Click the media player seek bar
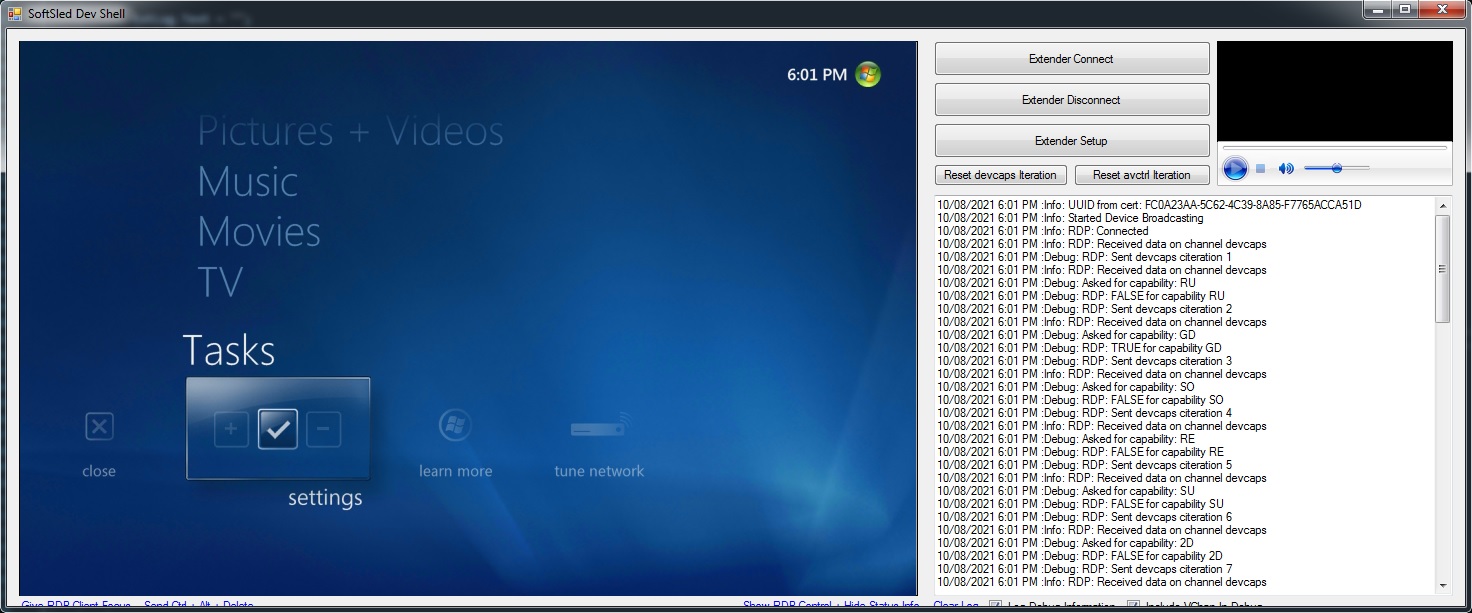 (1335, 148)
